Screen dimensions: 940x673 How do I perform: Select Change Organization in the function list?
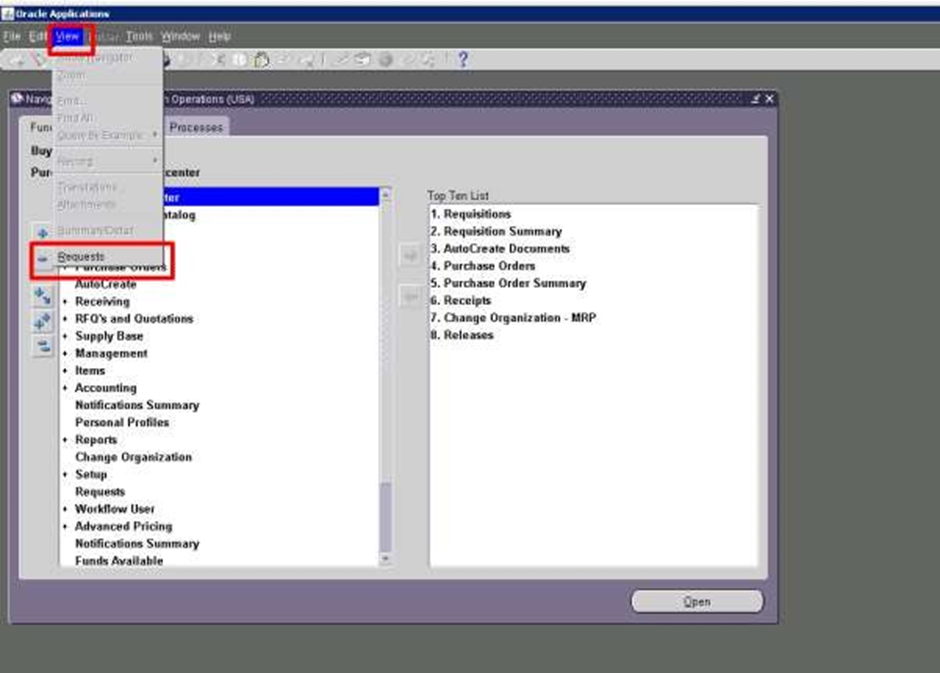[x=133, y=457]
